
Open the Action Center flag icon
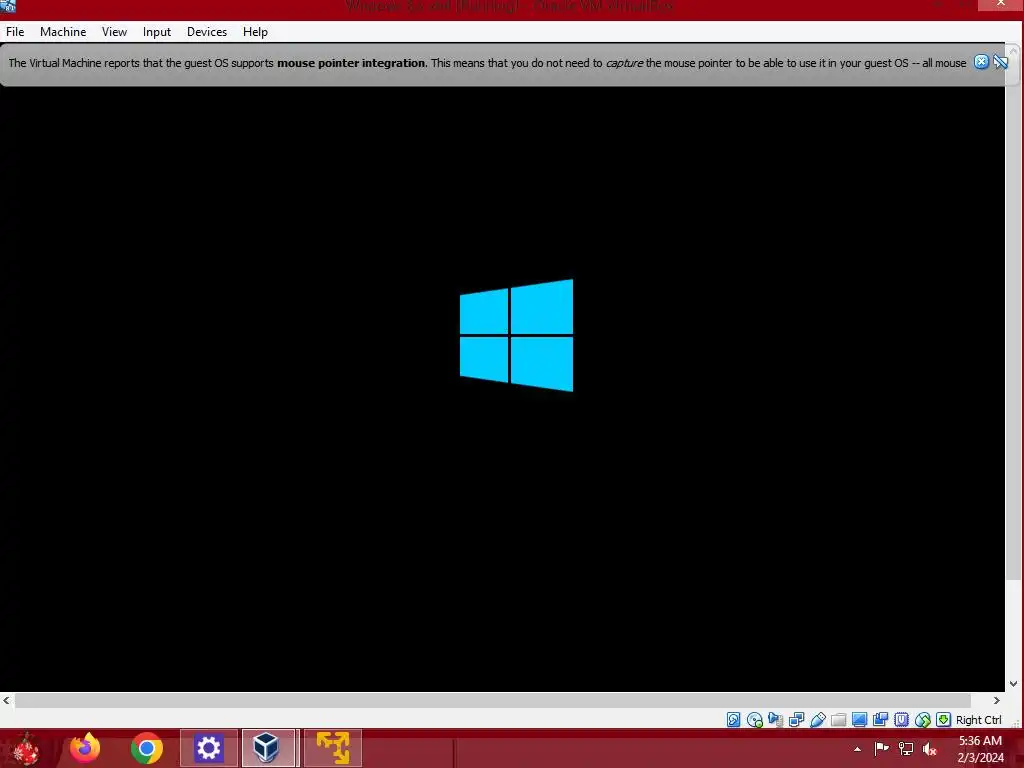[x=882, y=748]
